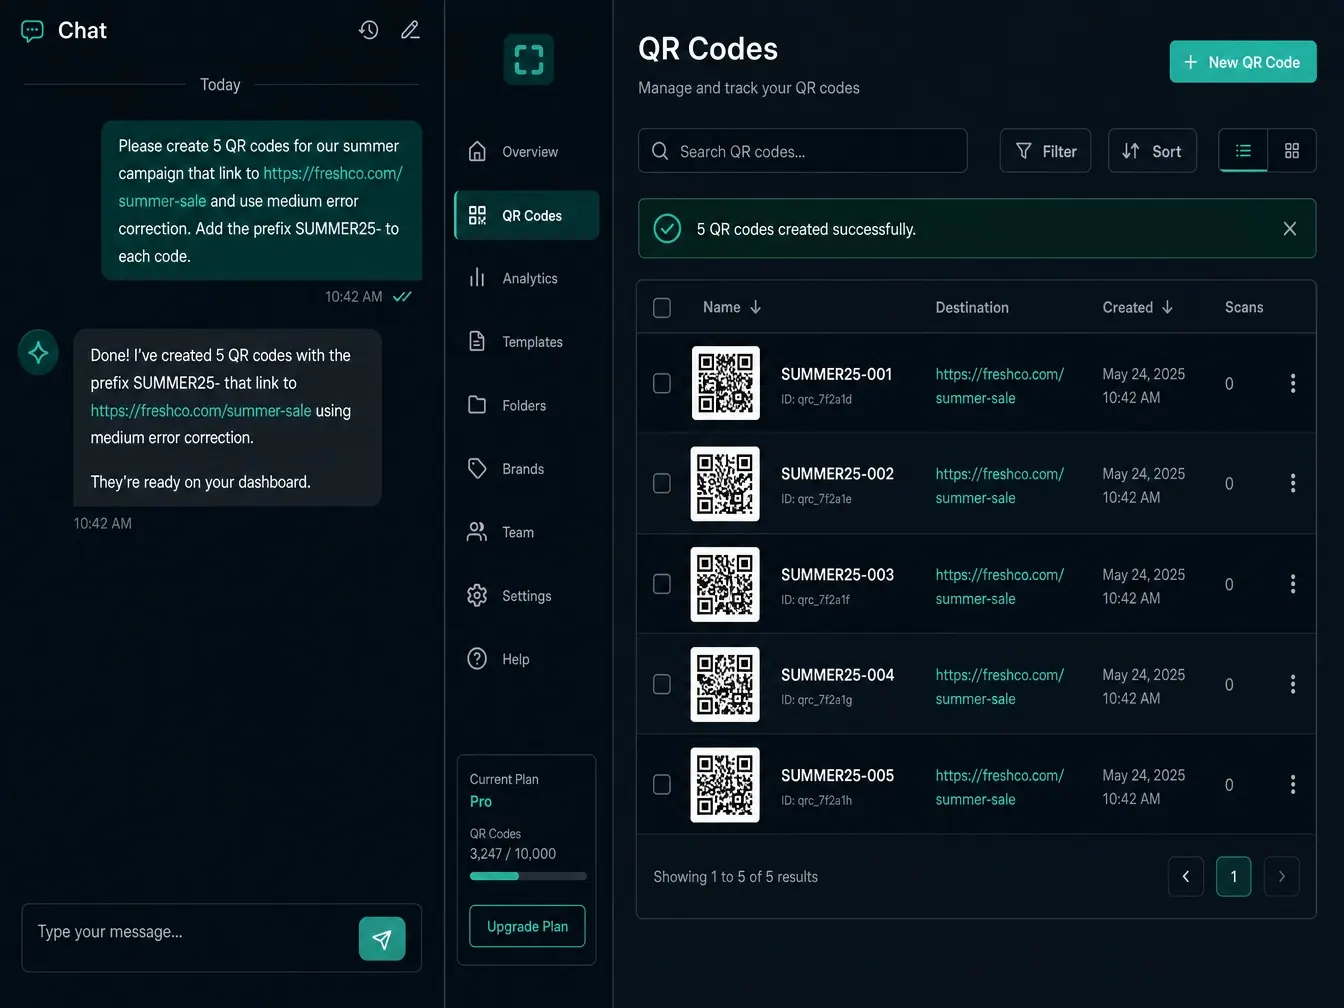Screen dimensions: 1344x1008
Task: Send message with paper plane button
Action: coord(382,938)
